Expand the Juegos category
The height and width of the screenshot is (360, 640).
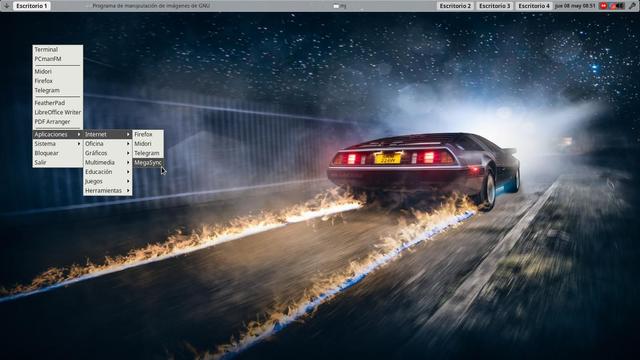(x=107, y=181)
